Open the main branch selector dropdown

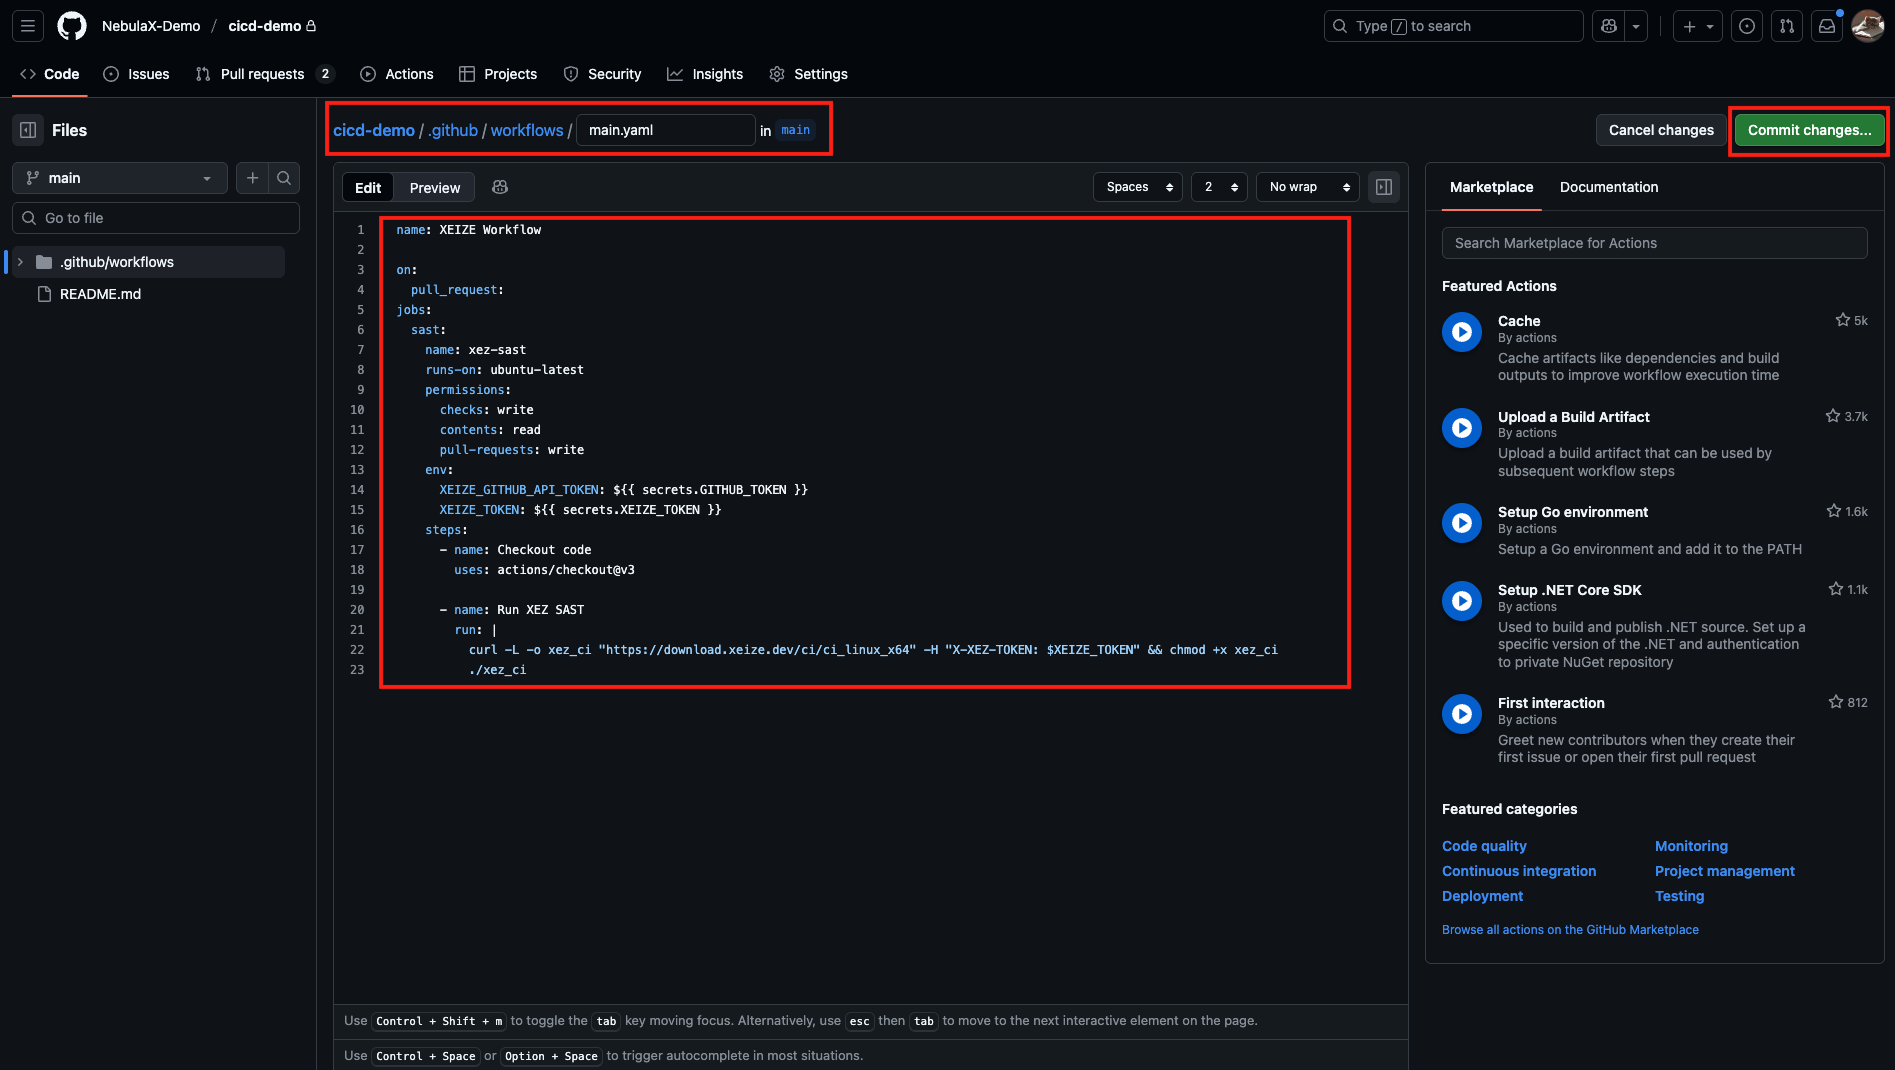pos(120,178)
